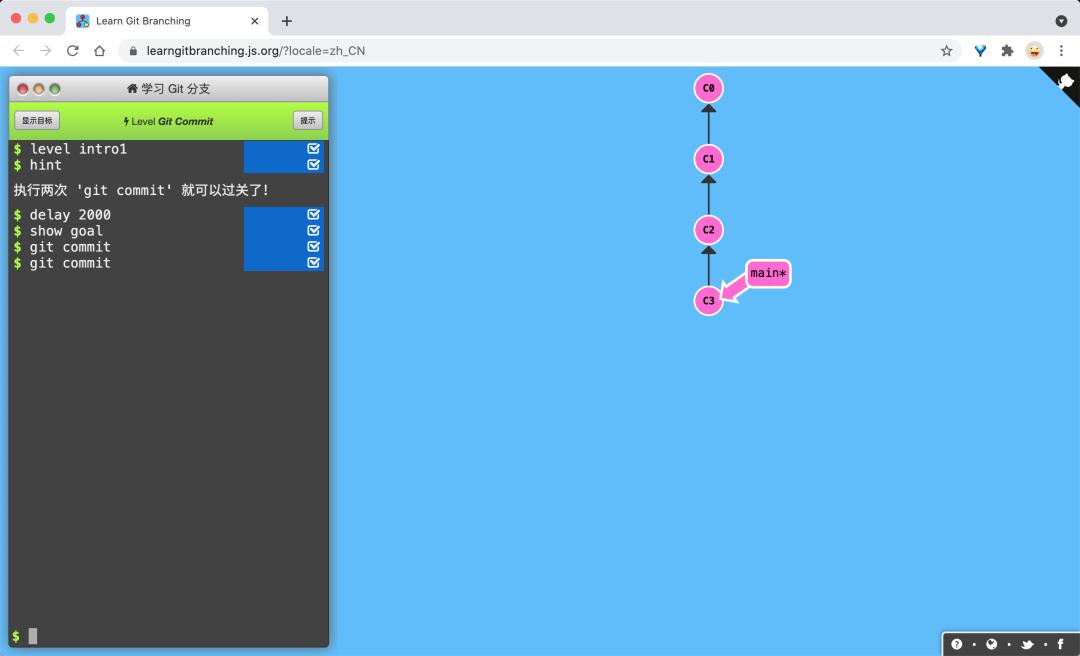The width and height of the screenshot is (1080, 656).
Task: Click the 显示目标 show goal button
Action: pos(37,121)
